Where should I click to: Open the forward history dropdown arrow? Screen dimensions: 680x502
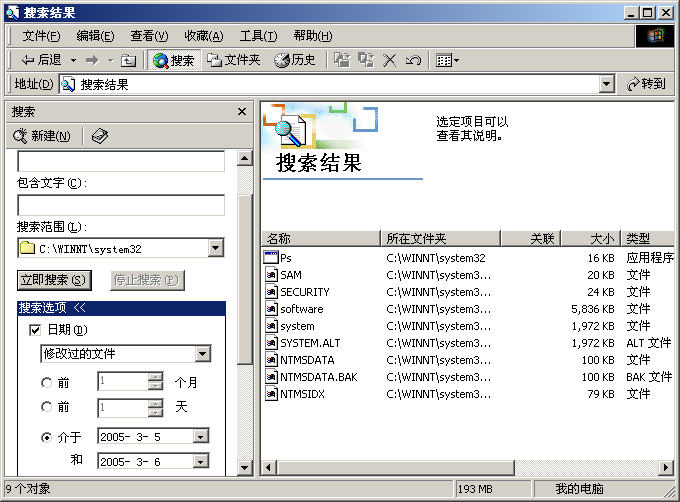pos(110,60)
